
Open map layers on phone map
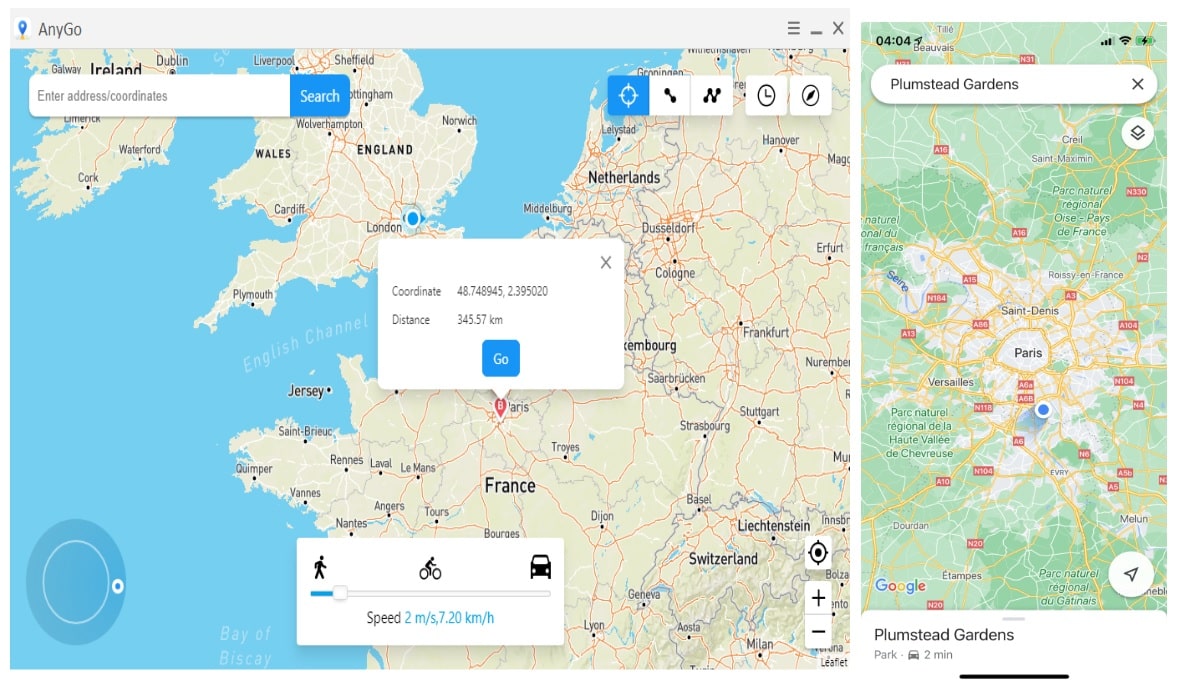pyautogui.click(x=1137, y=132)
